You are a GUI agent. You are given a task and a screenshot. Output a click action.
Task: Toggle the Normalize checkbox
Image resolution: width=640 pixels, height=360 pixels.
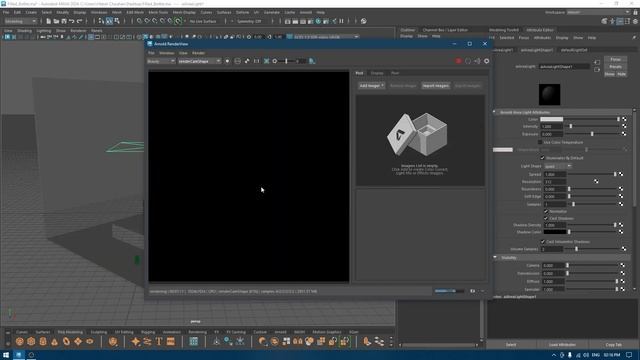pyautogui.click(x=546, y=211)
